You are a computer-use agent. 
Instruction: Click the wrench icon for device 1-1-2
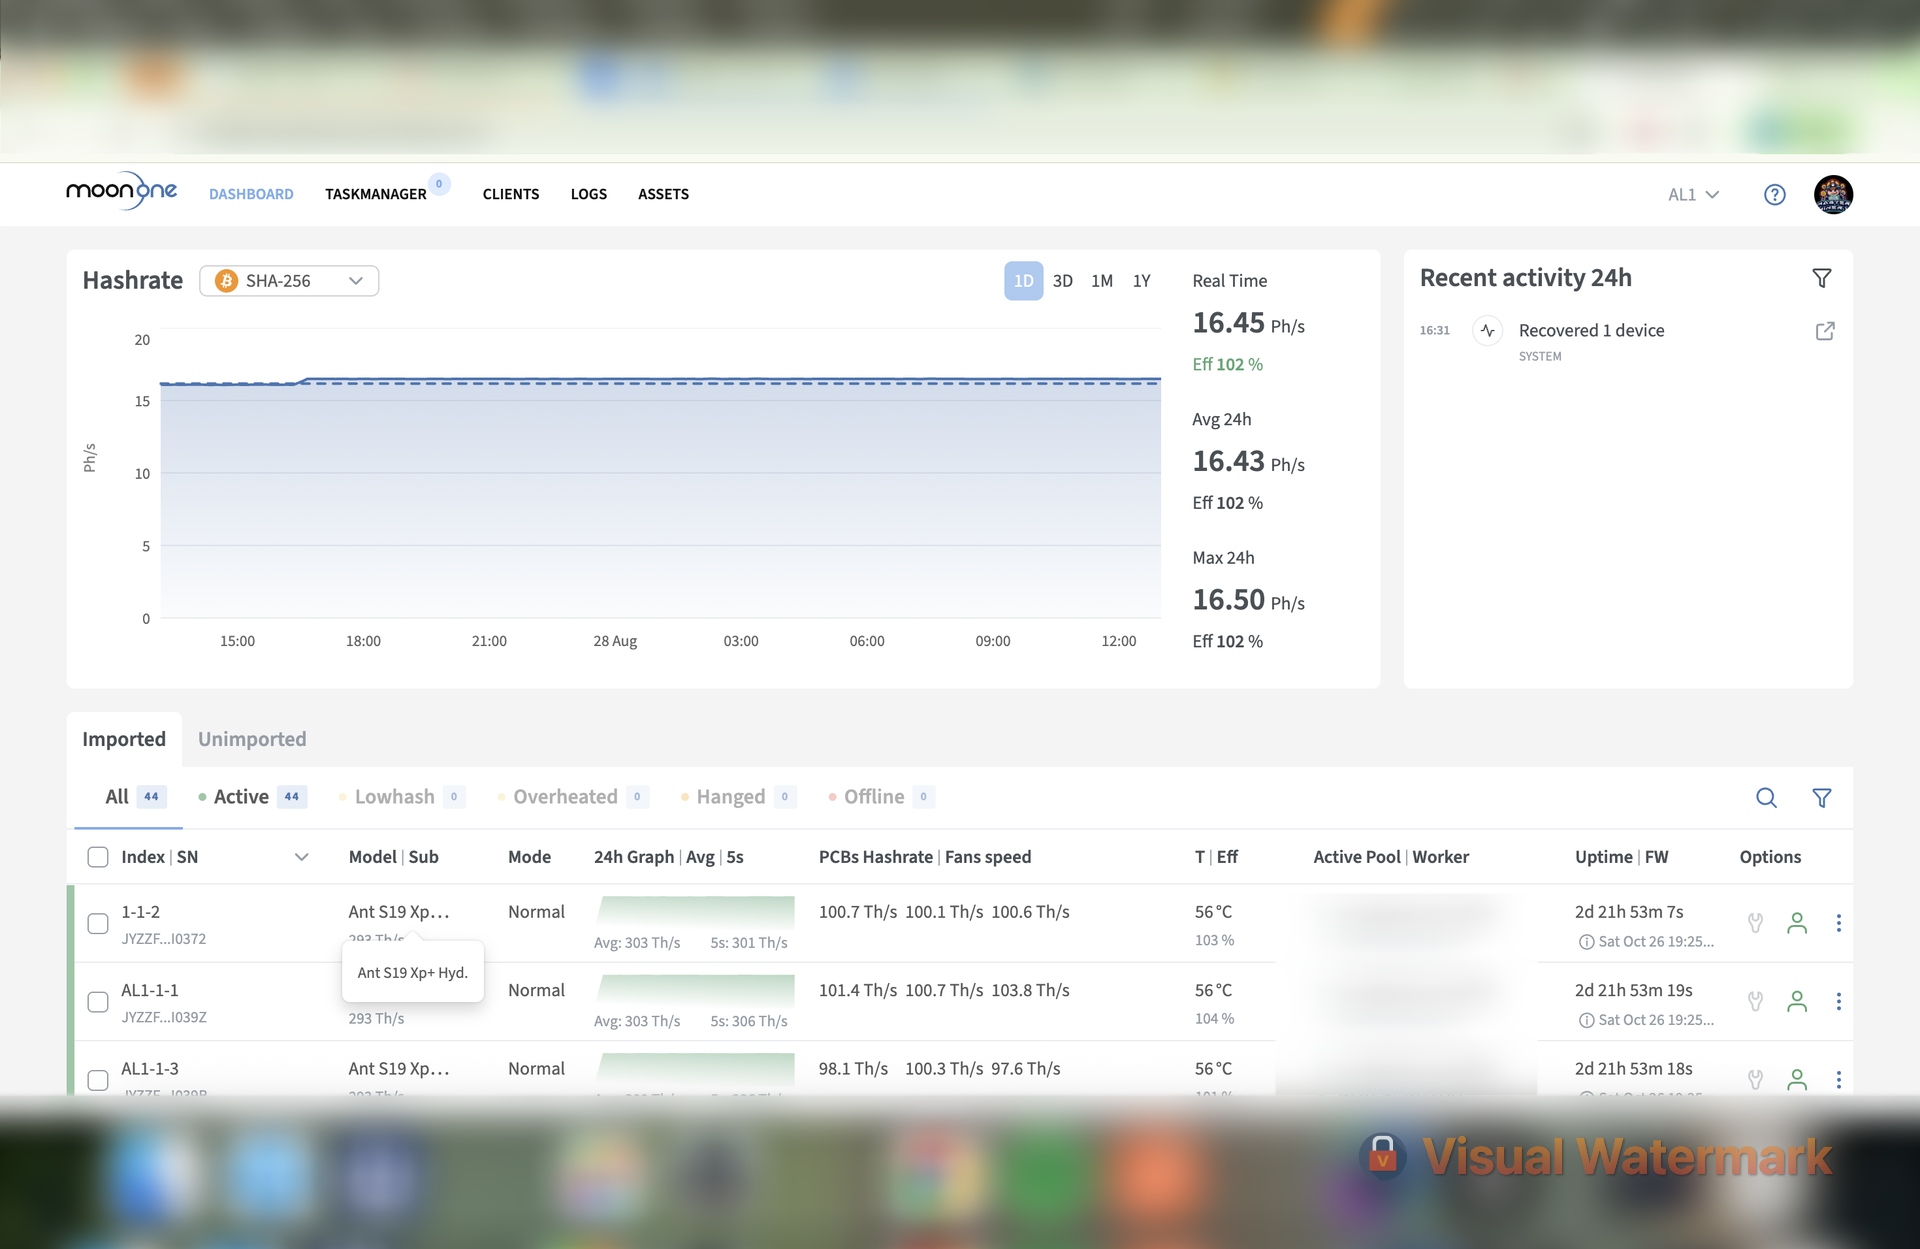1755,922
